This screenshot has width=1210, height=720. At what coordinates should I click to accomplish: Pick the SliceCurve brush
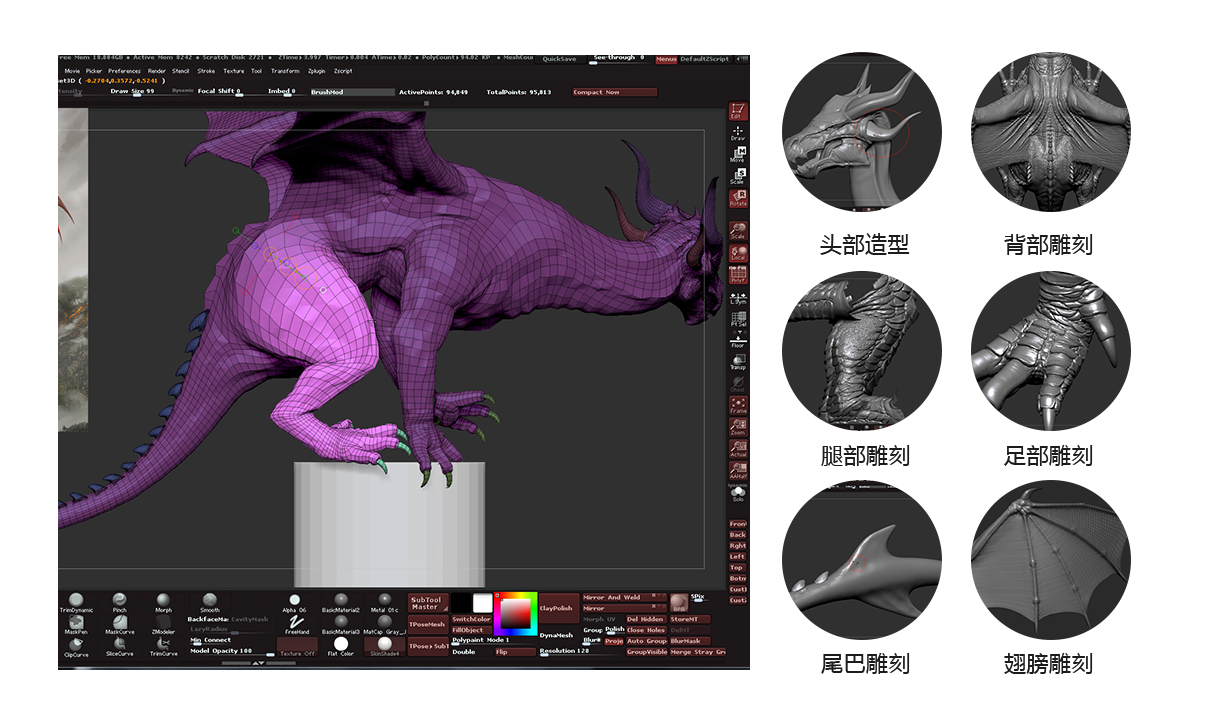tap(119, 647)
